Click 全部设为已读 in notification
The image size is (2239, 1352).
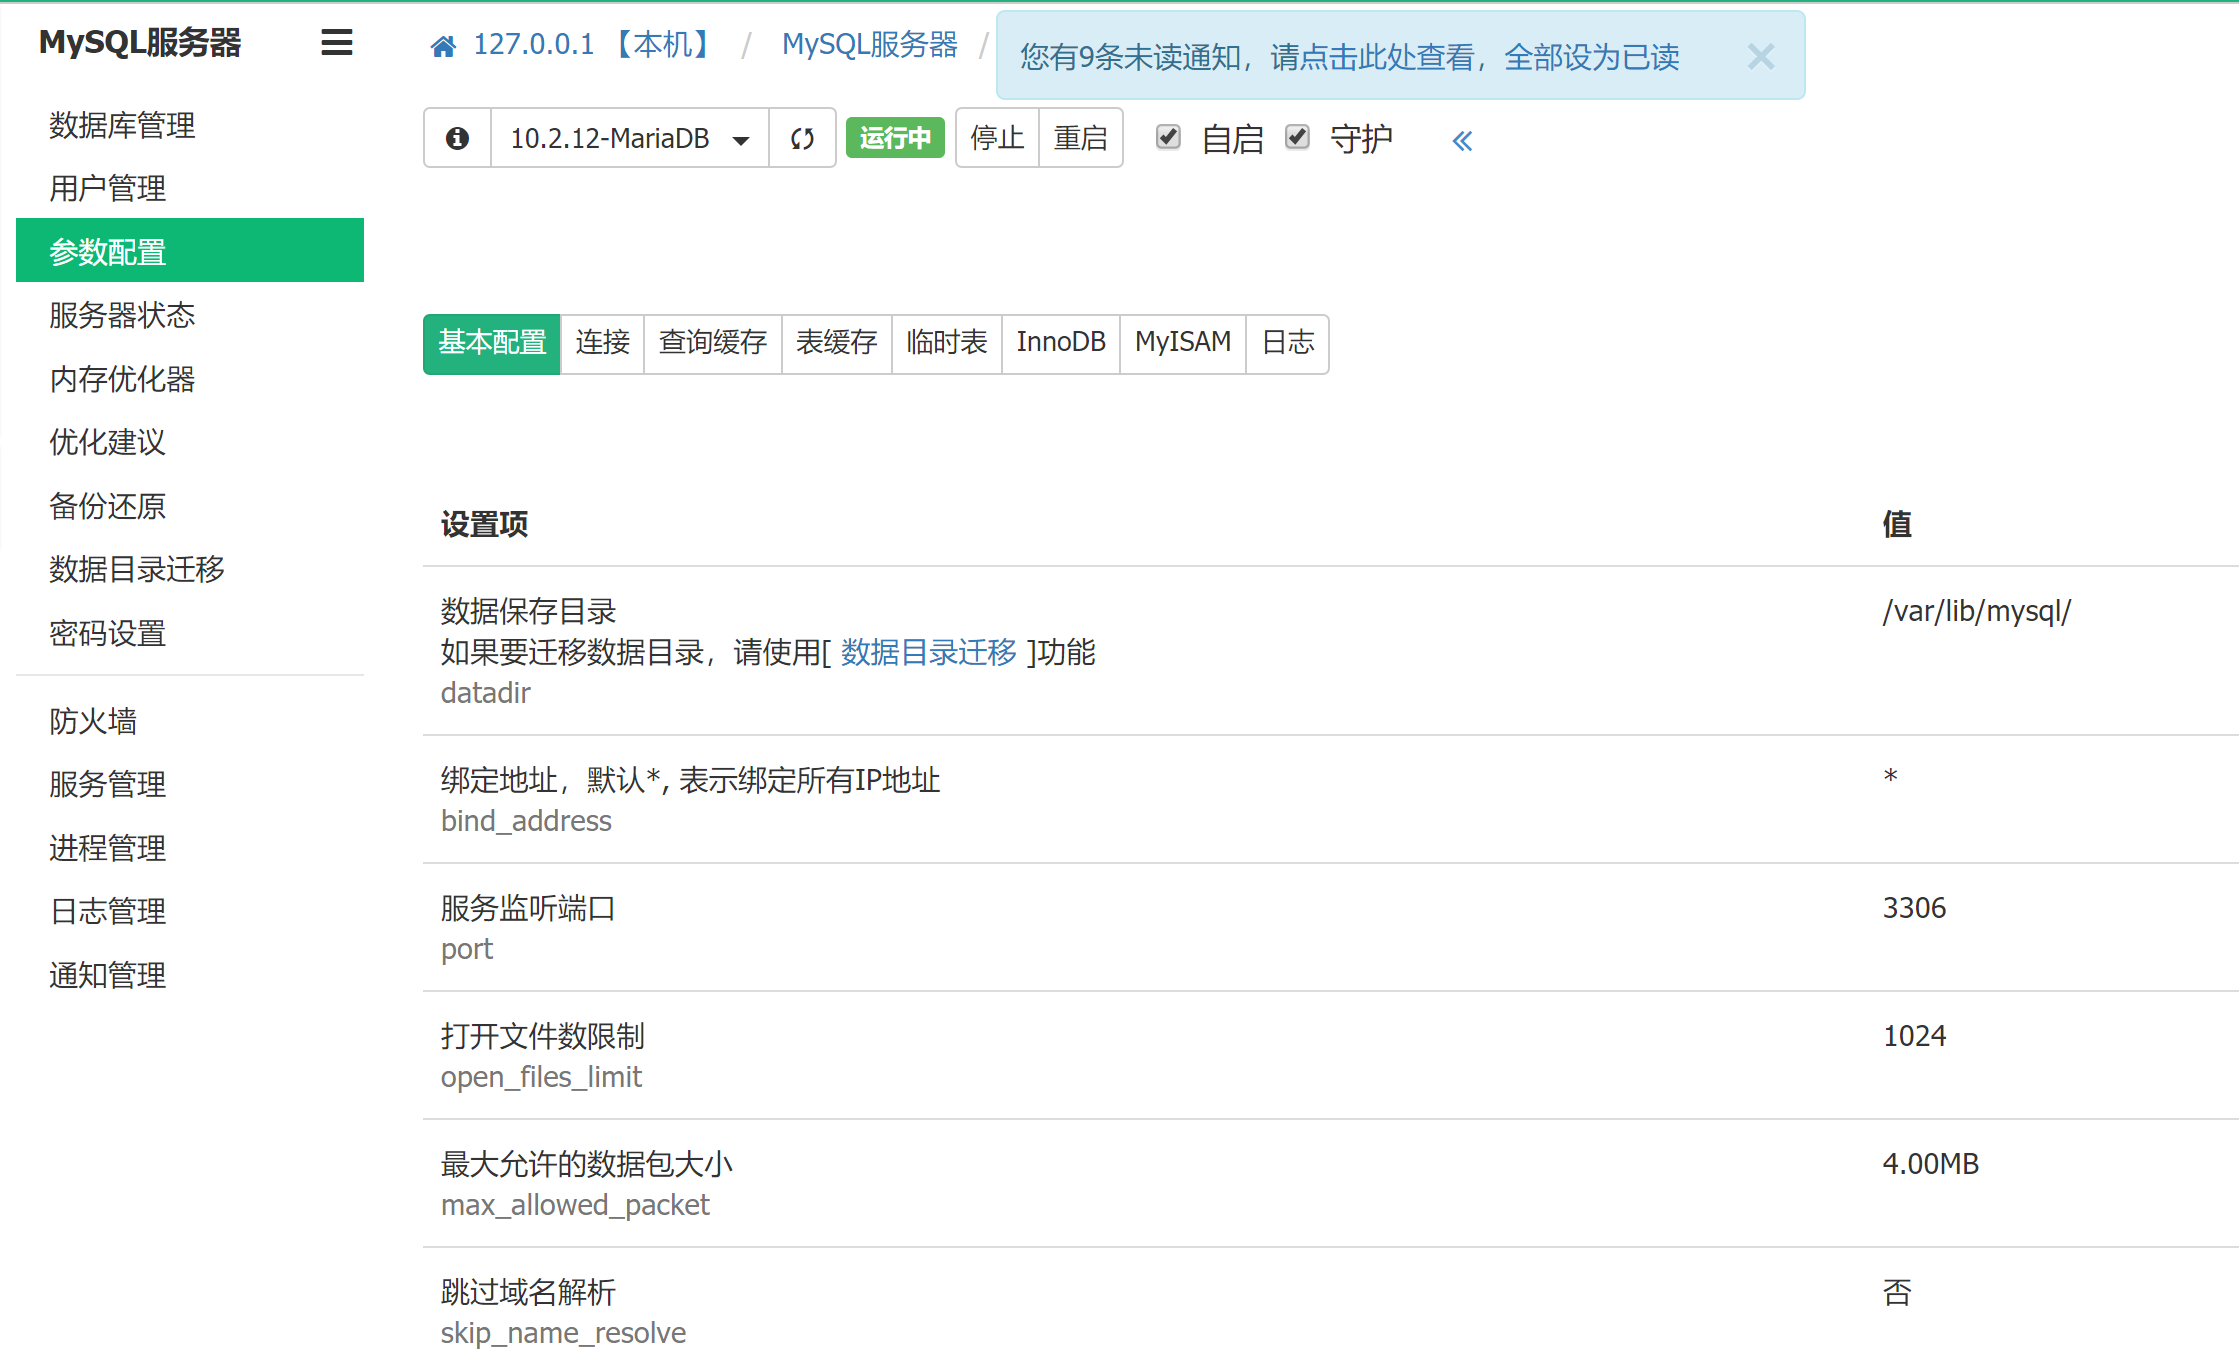[x=1591, y=57]
